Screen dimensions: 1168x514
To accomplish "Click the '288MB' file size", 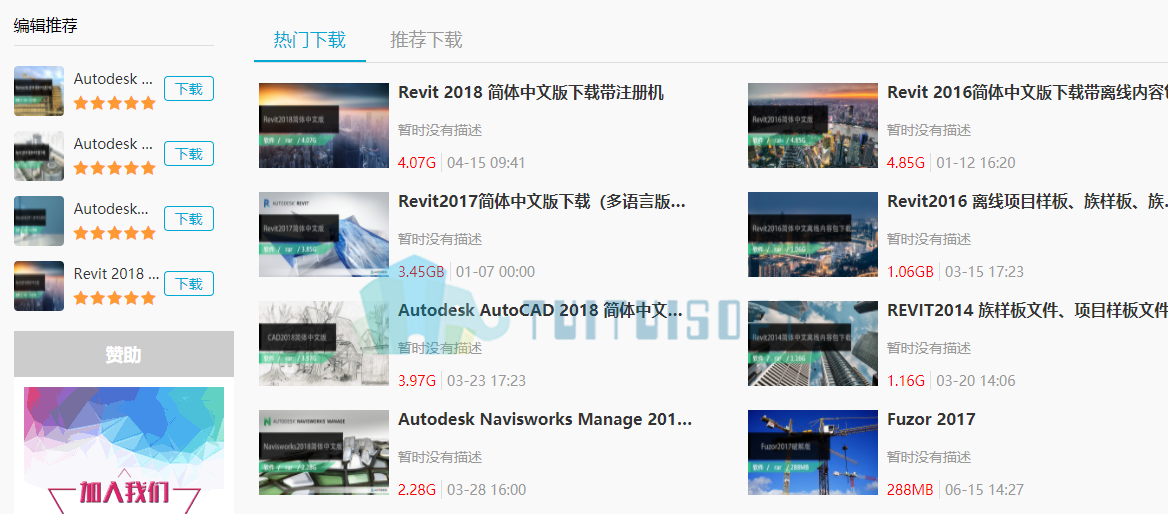I will [910, 489].
